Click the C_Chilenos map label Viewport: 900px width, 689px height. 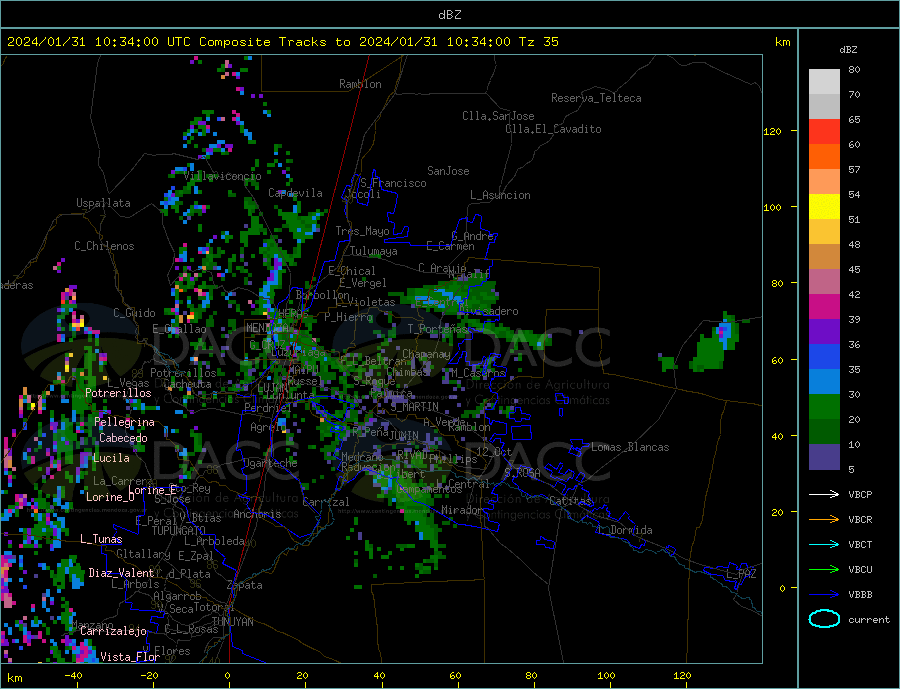[x=104, y=246]
